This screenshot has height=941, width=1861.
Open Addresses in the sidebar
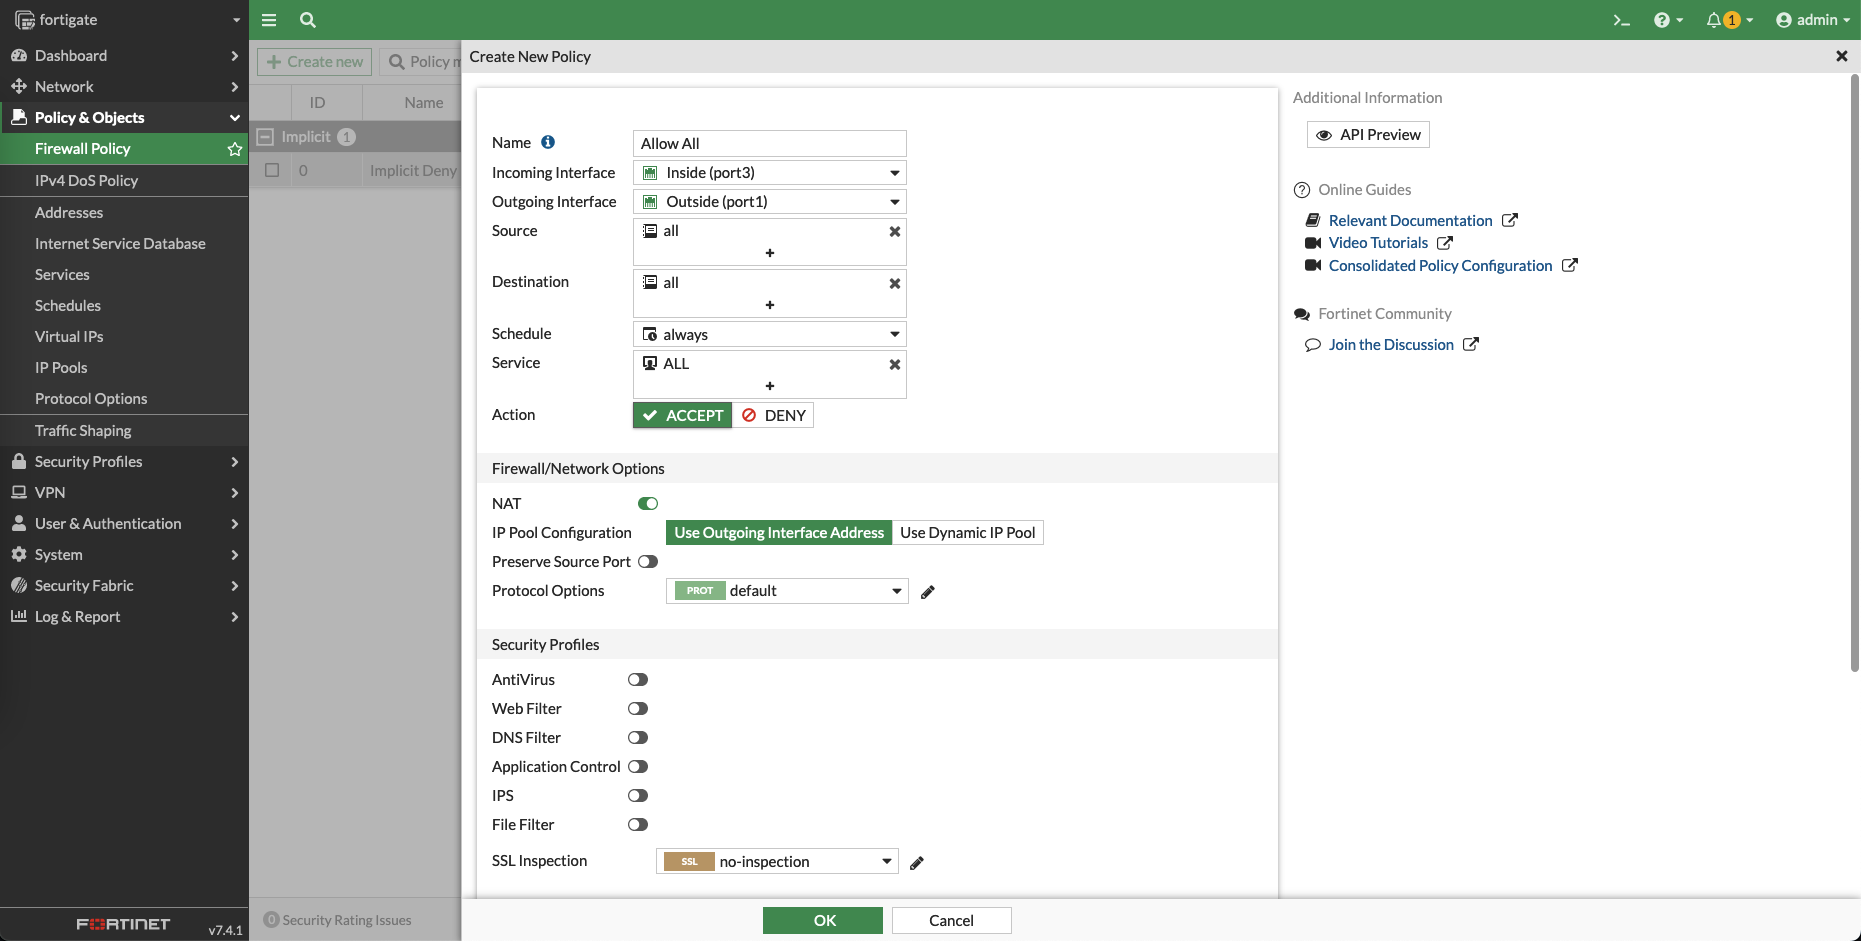(69, 213)
